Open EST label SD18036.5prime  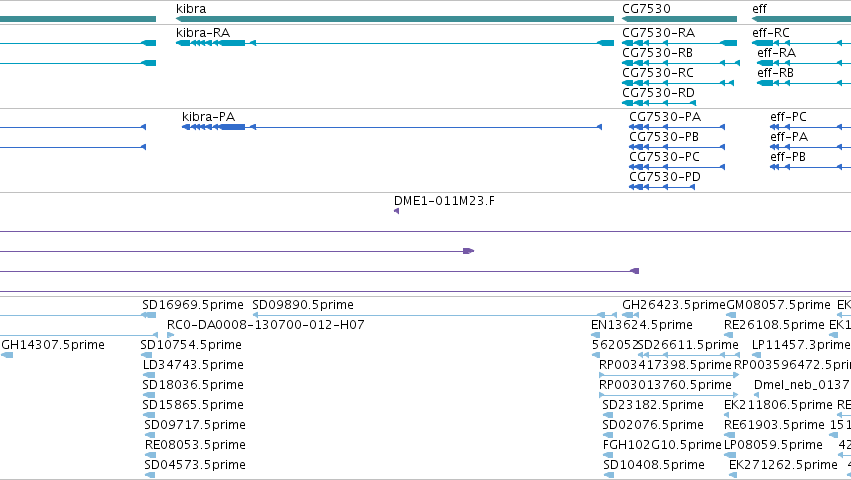(193, 385)
